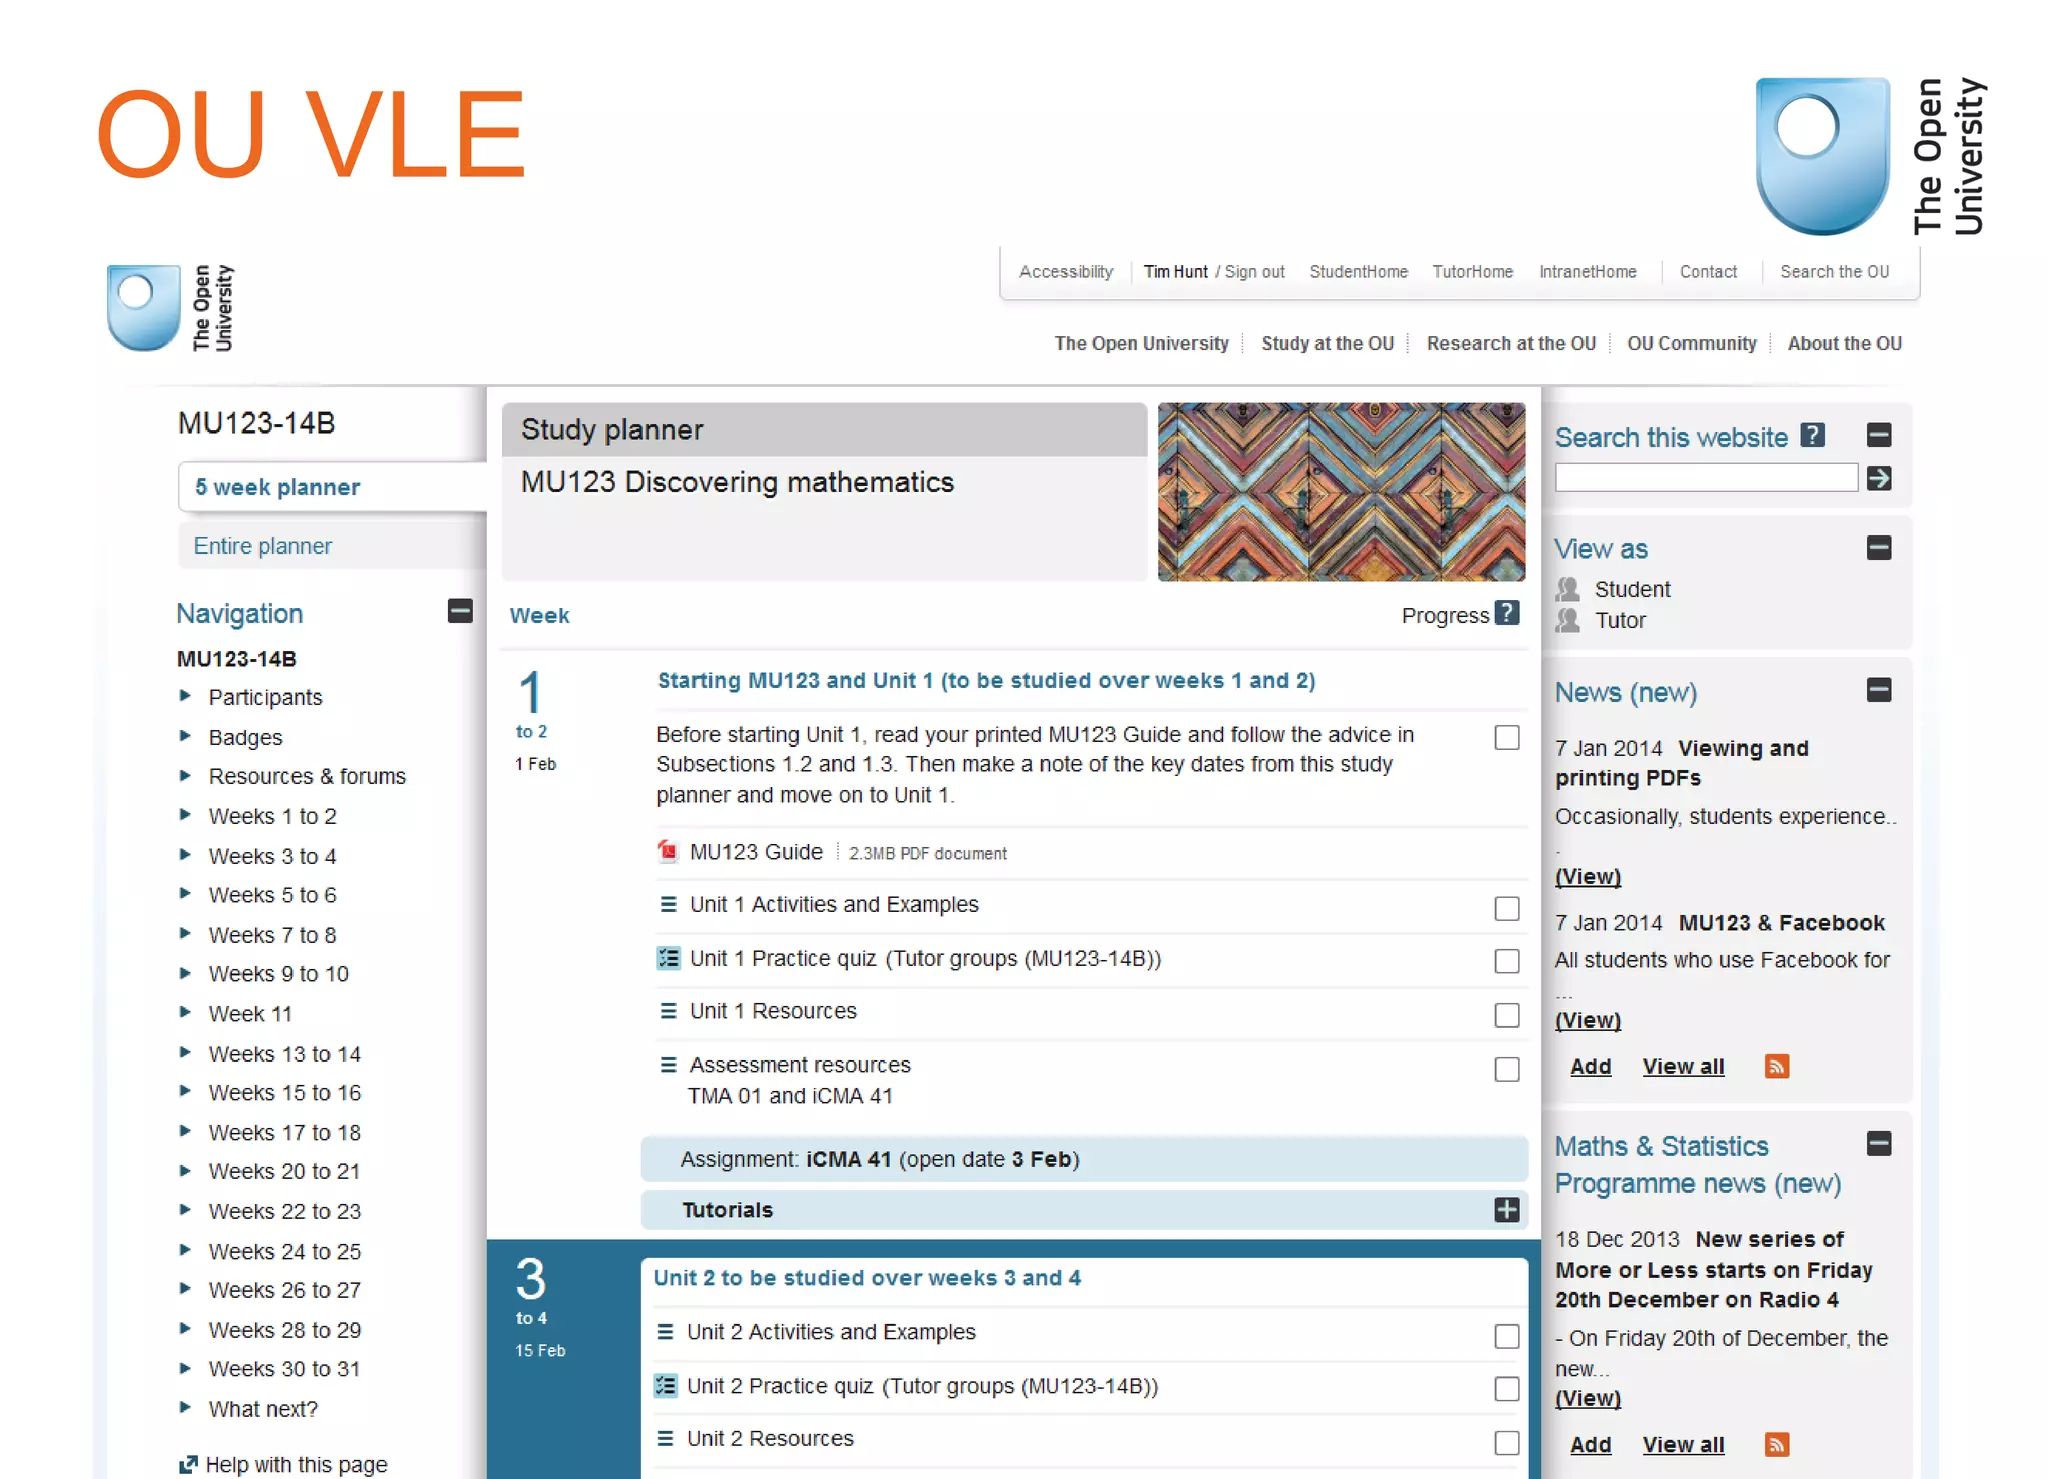Click the Student view user icon

coord(1567,589)
